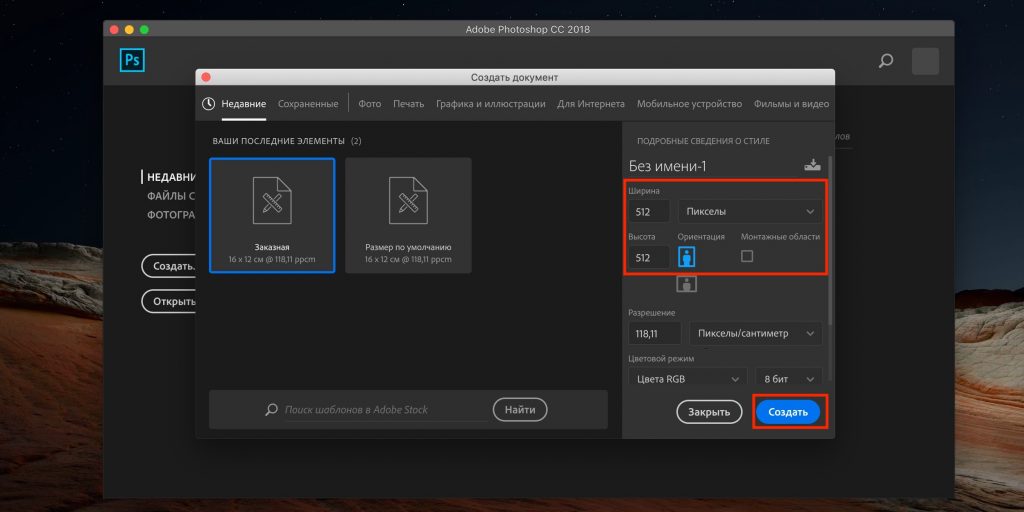This screenshot has width=1024, height=512.
Task: Expand the 8 бит bit depth dropdown
Action: pyautogui.click(x=789, y=379)
